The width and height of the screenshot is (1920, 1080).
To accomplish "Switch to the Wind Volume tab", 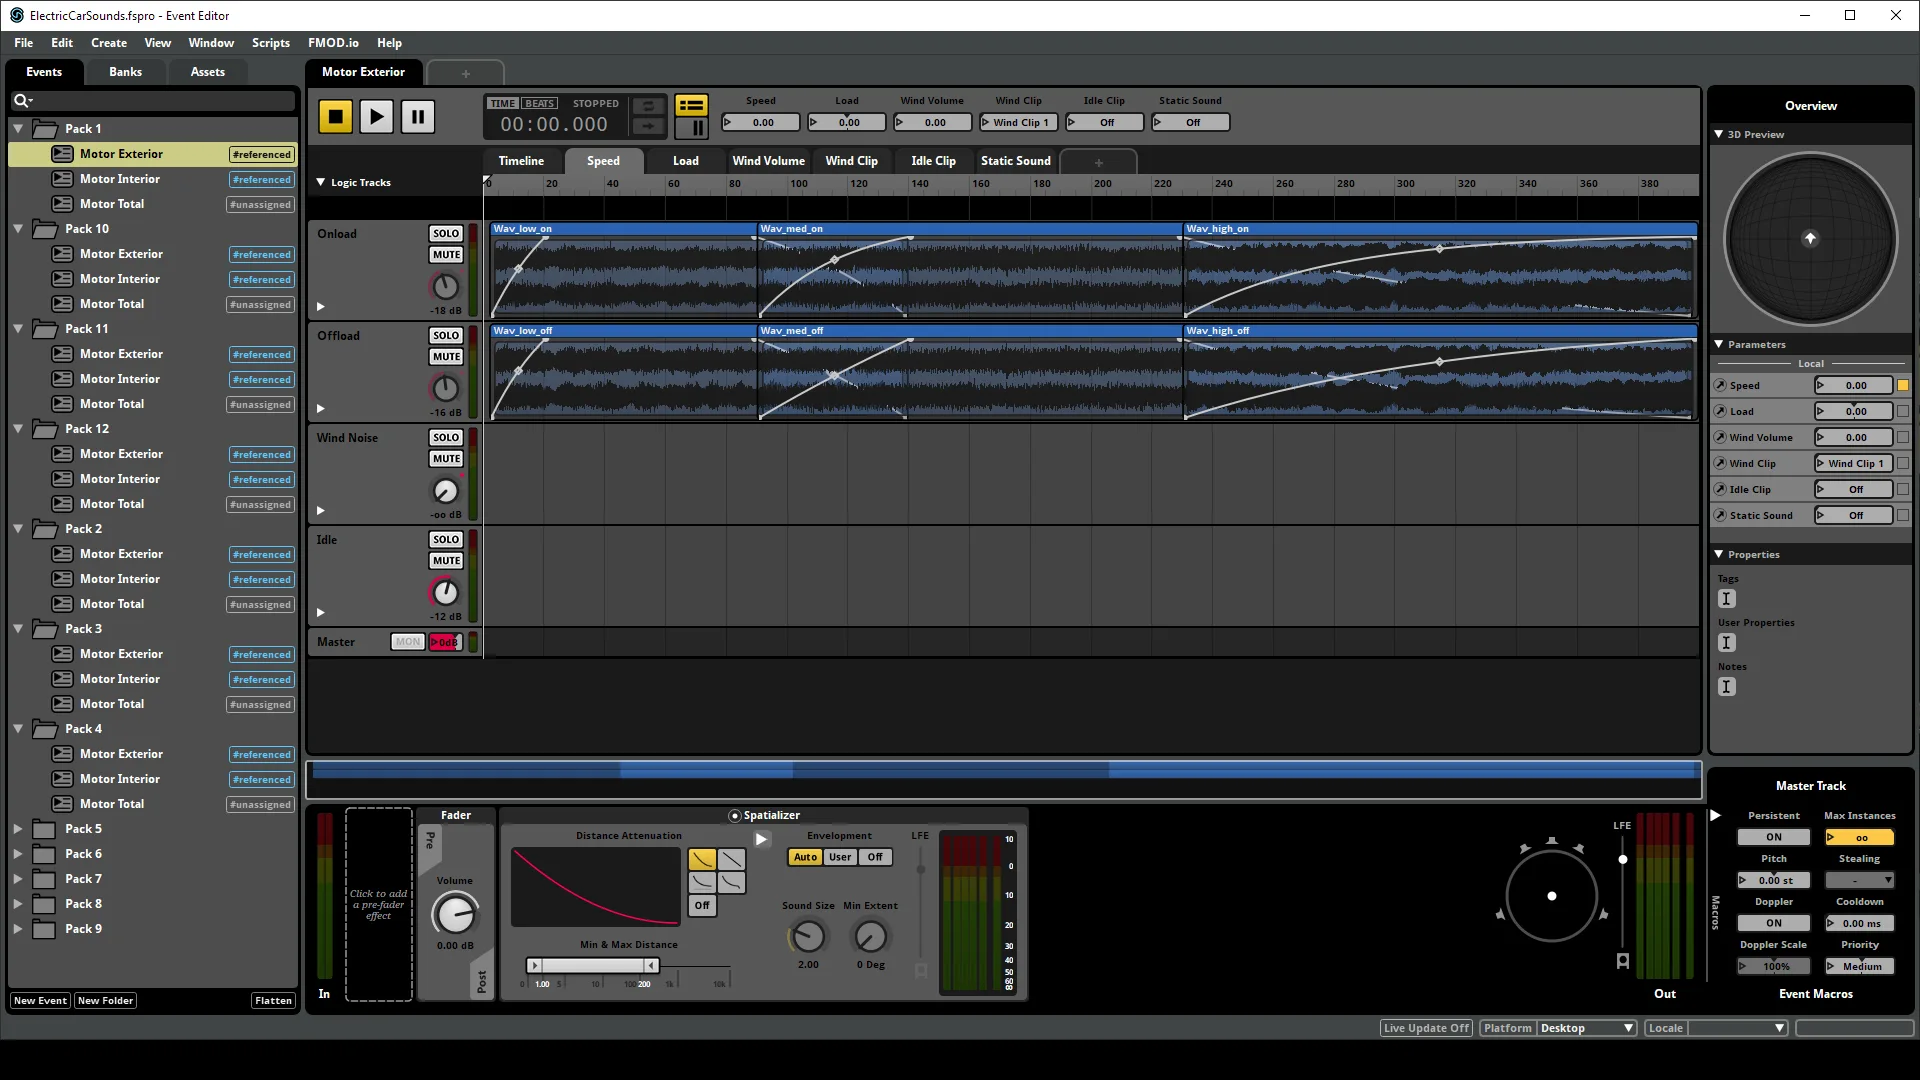I will click(768, 161).
